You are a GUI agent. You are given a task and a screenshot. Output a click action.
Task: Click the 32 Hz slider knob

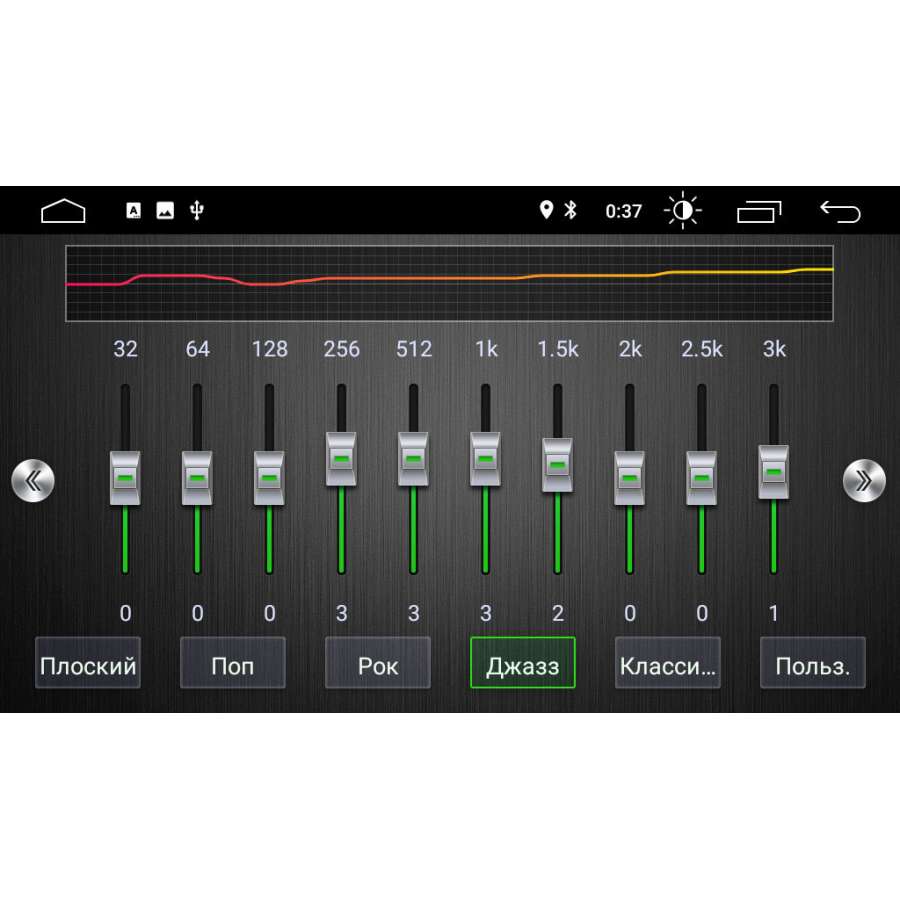(x=125, y=478)
